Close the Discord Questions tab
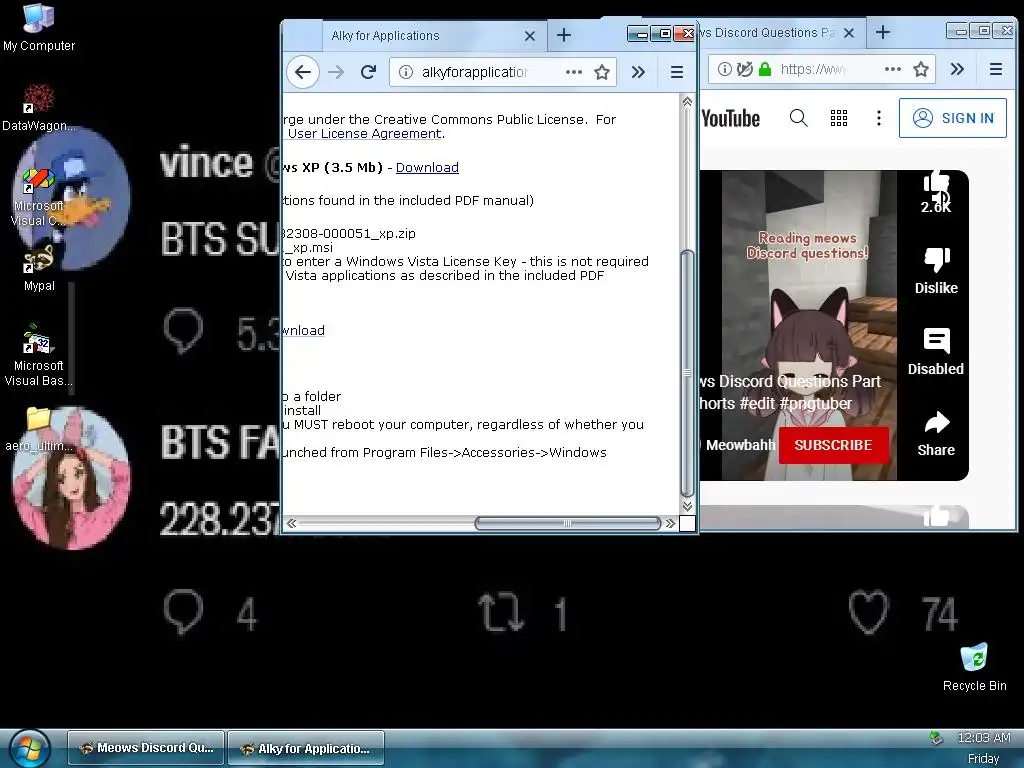Screen dimensions: 1024x768 [849, 33]
